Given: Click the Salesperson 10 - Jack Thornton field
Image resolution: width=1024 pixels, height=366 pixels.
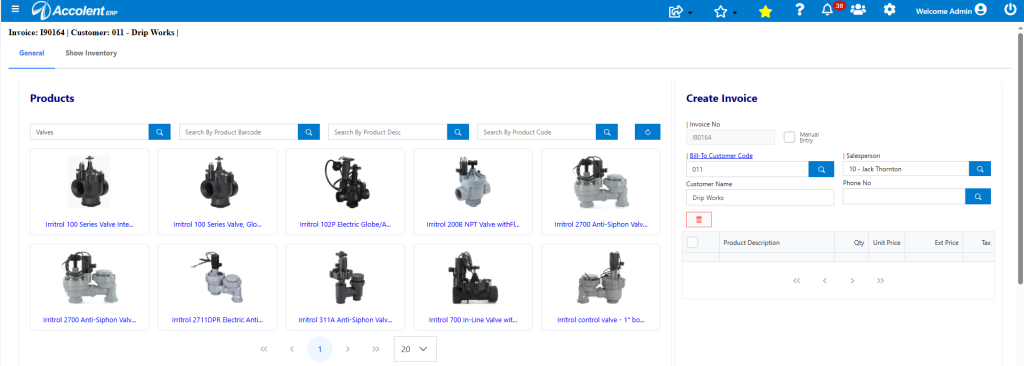Looking at the screenshot, I should 906,169.
